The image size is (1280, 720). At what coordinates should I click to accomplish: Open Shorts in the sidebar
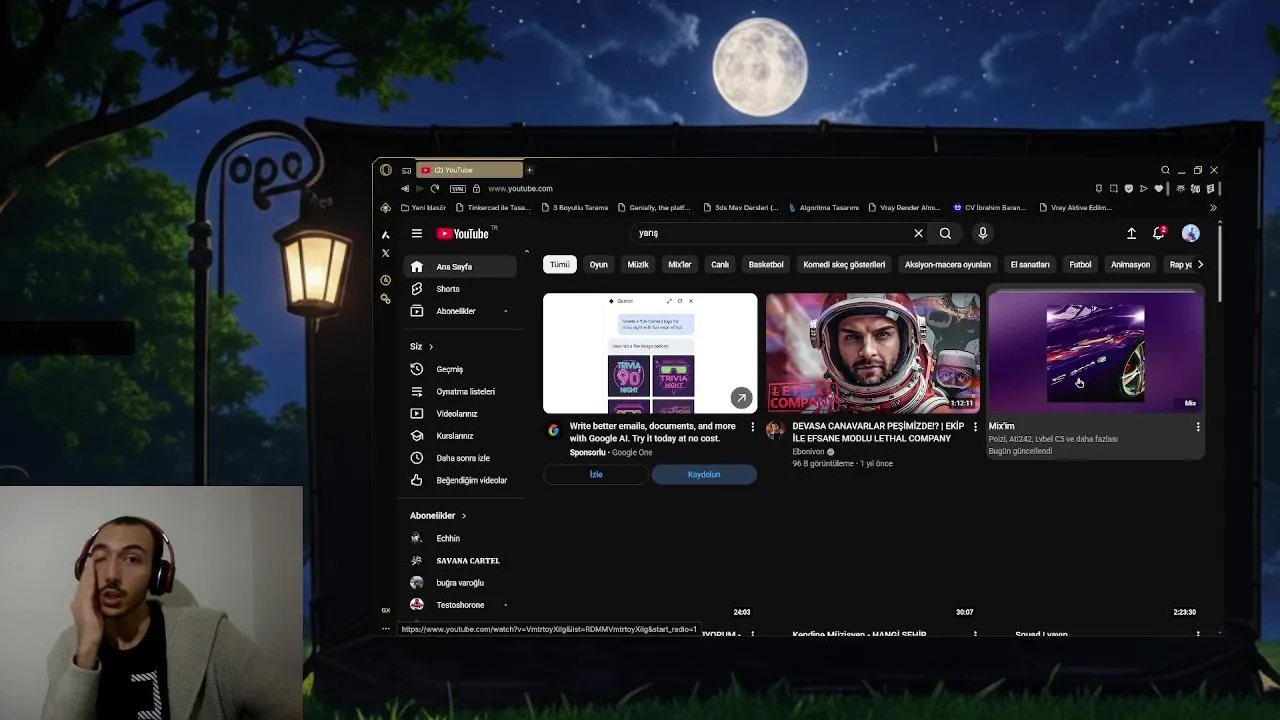[x=460, y=289]
